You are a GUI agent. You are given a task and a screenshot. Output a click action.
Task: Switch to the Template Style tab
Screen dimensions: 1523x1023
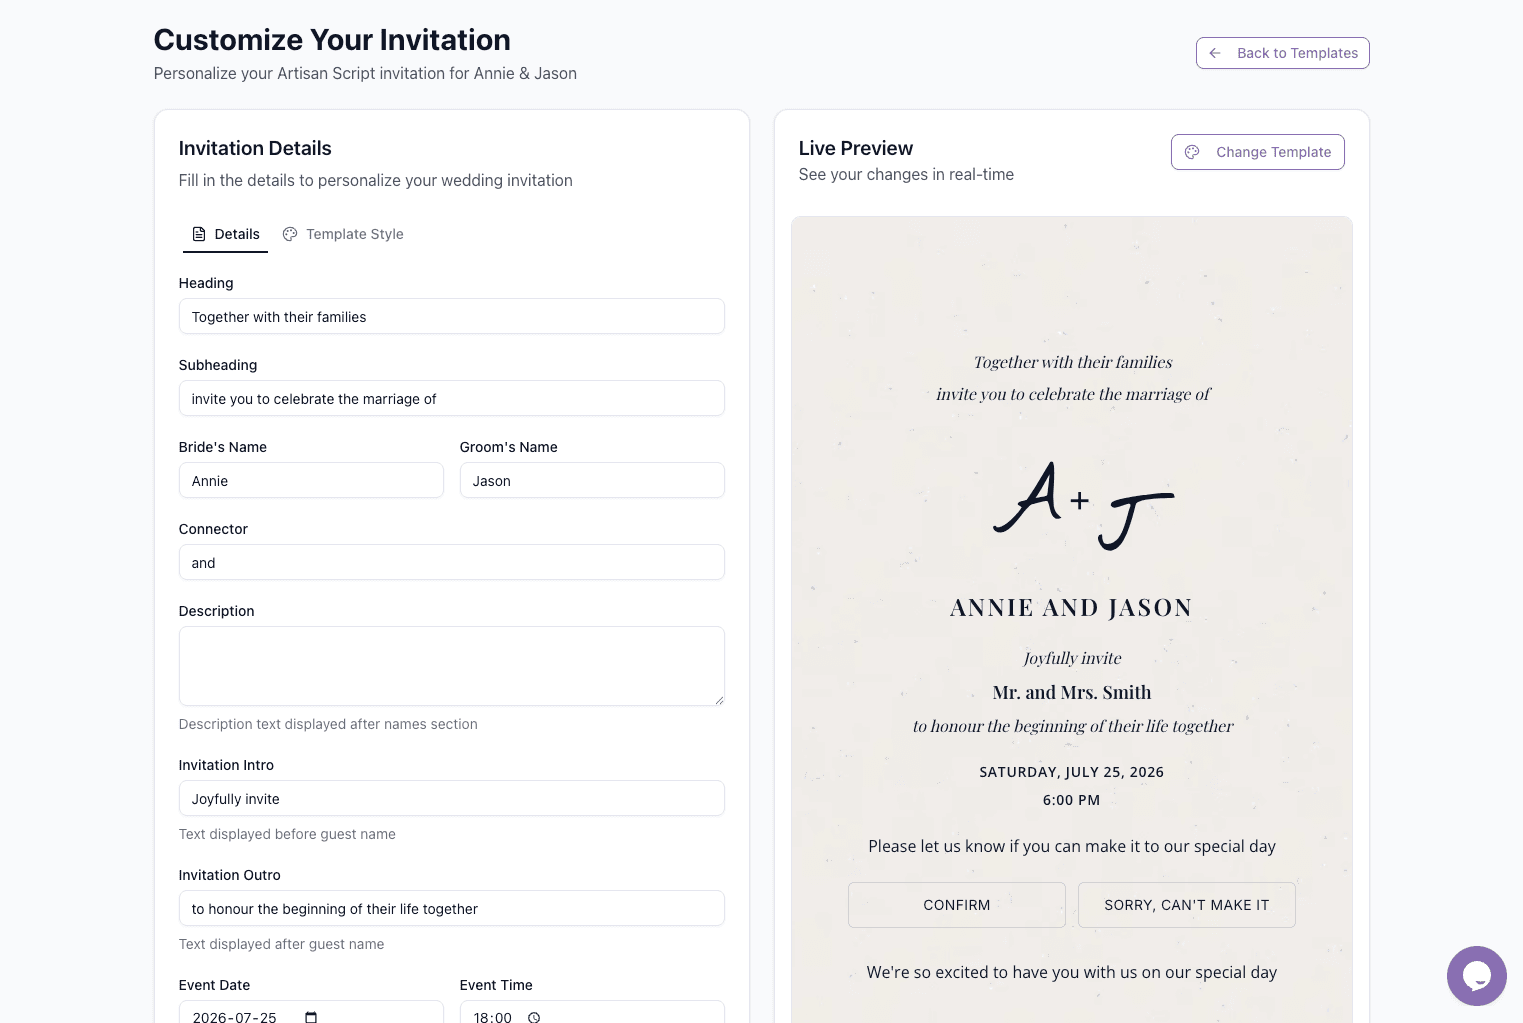click(x=354, y=234)
